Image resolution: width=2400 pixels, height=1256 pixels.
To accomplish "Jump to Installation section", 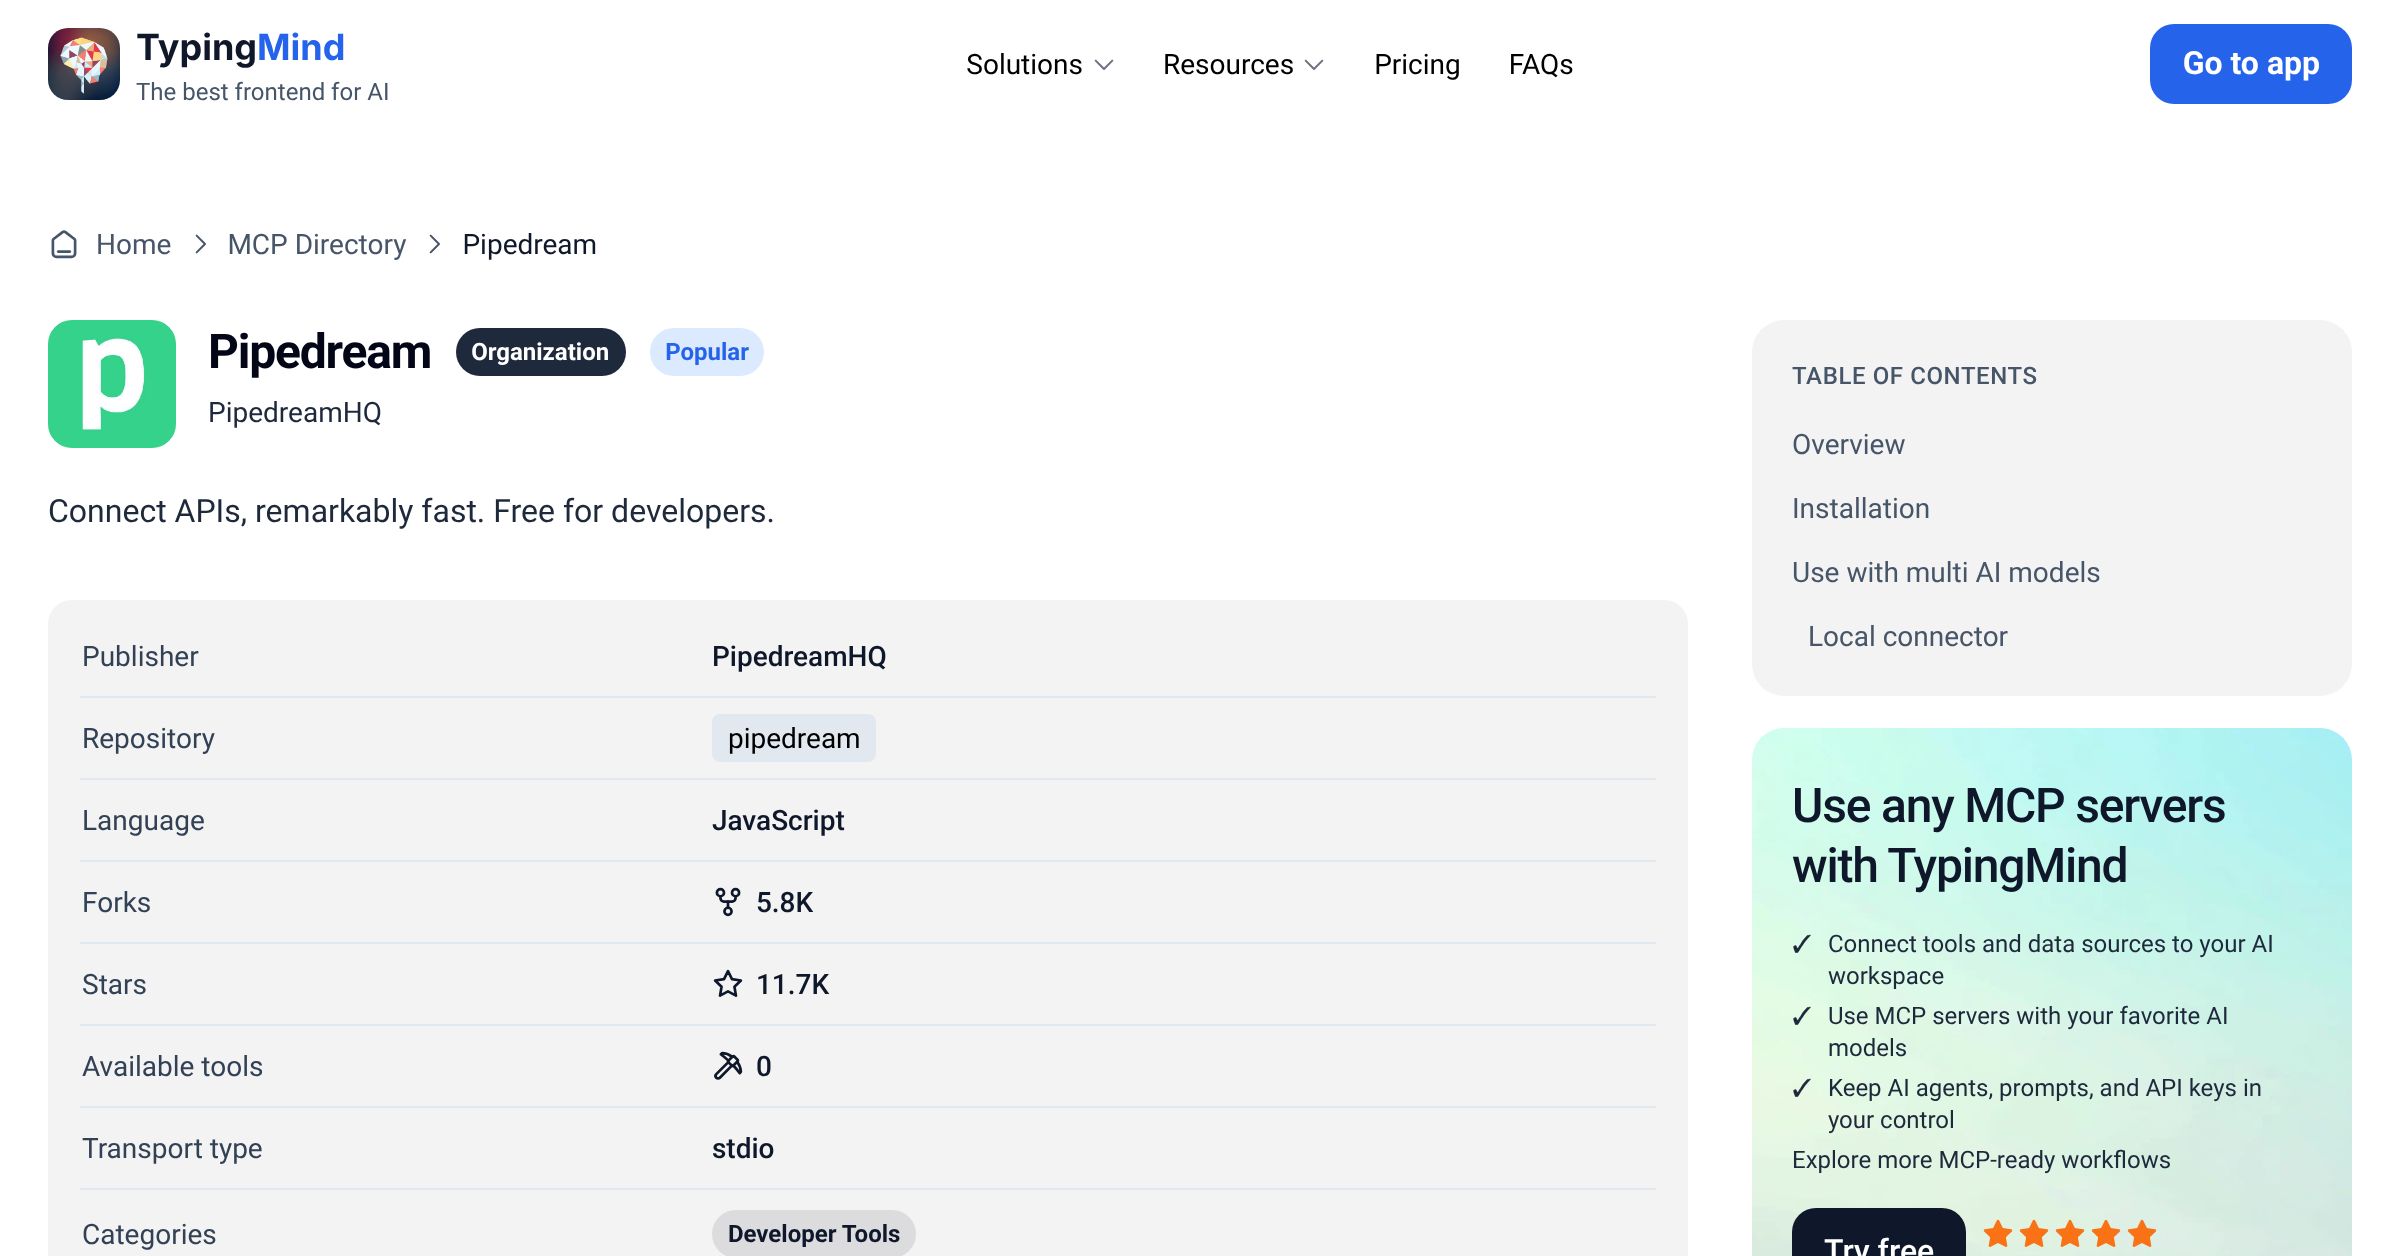I will 1861,508.
